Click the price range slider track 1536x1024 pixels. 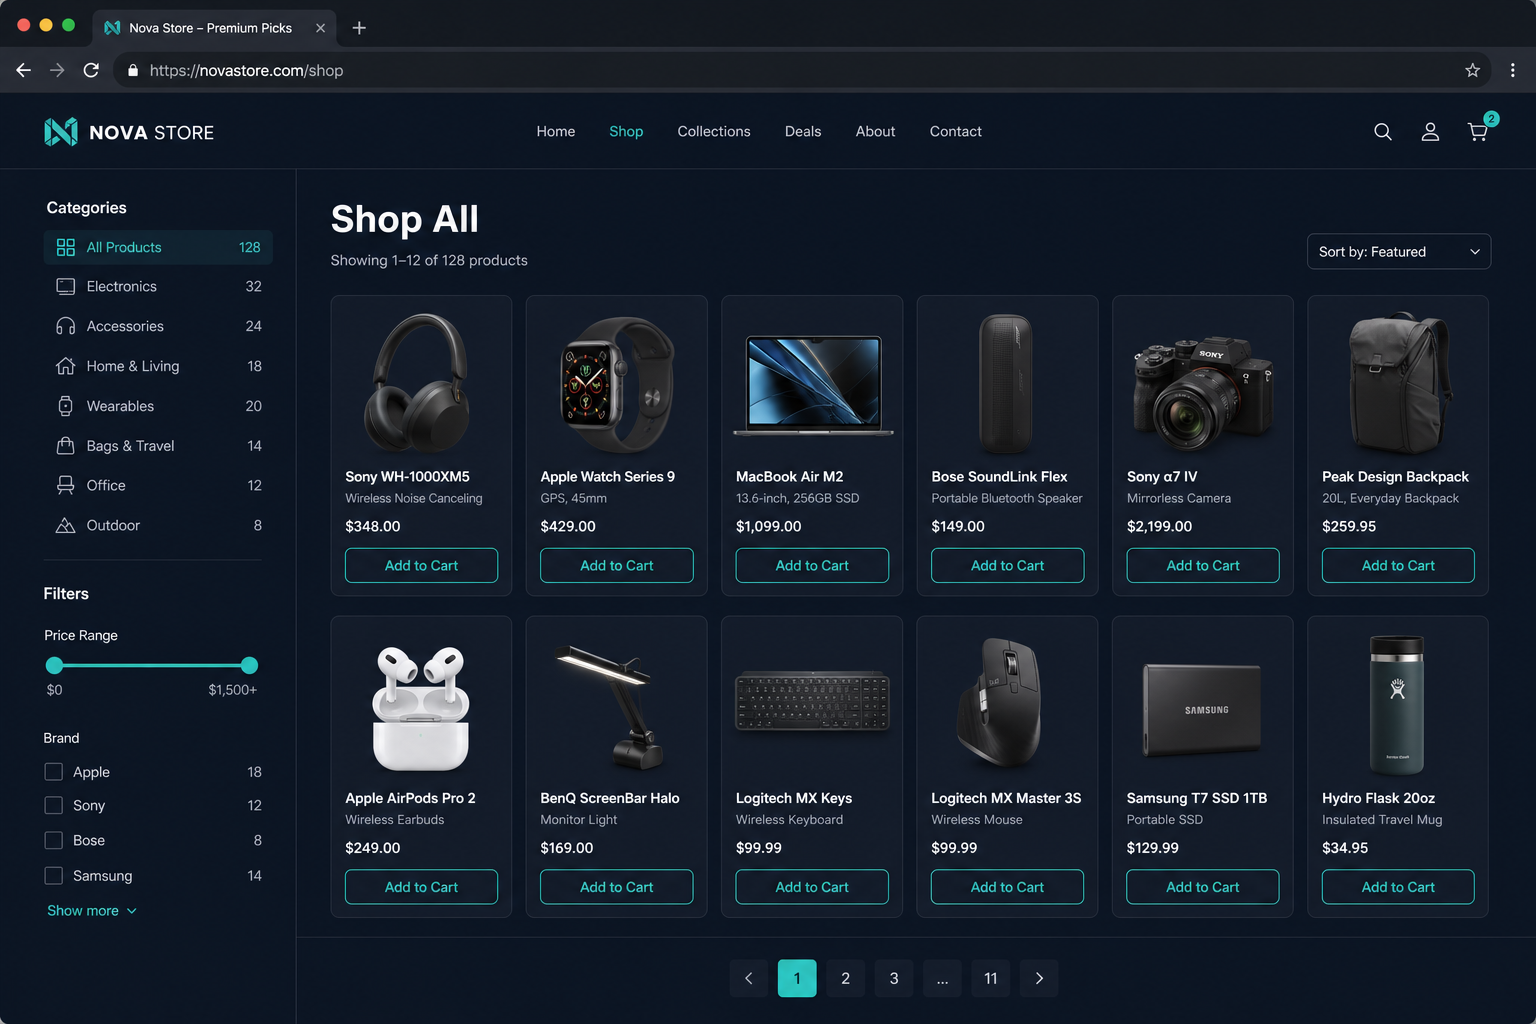(x=152, y=665)
